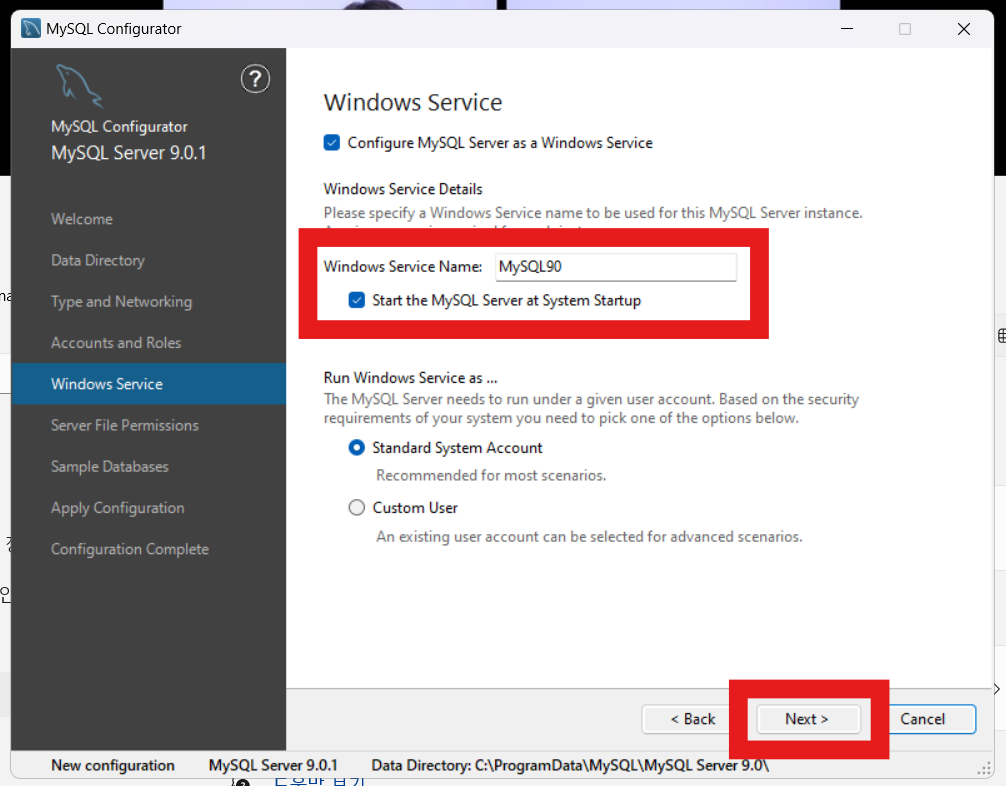Click 'New configuration' in the status bar

click(113, 765)
